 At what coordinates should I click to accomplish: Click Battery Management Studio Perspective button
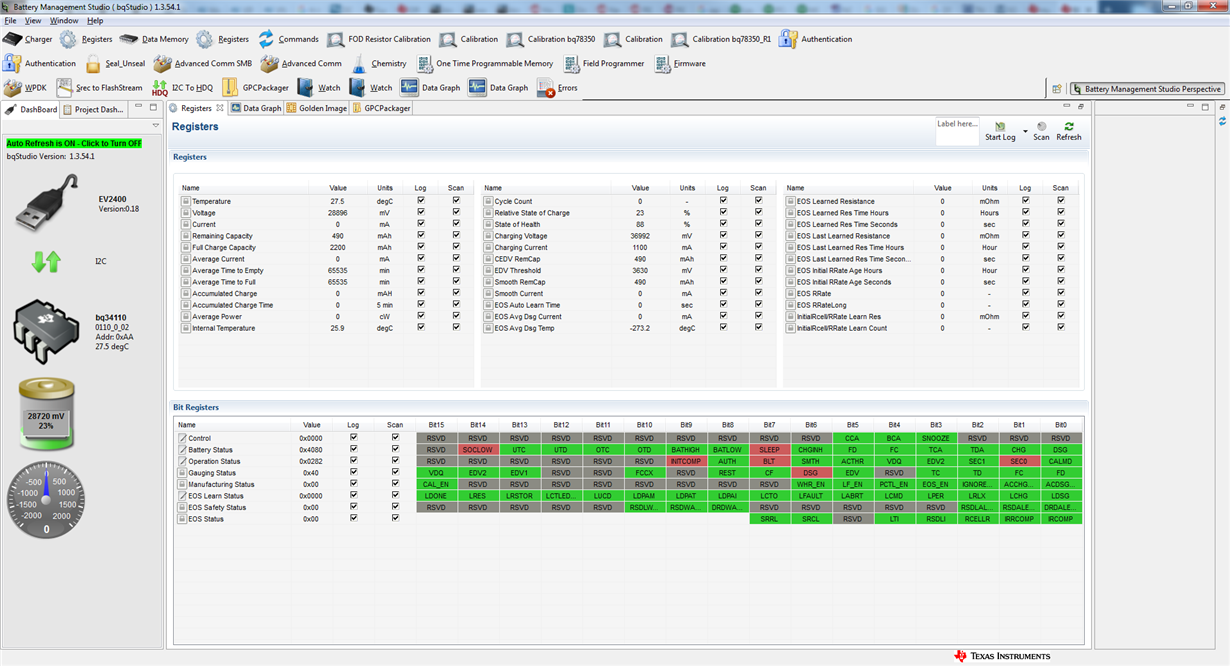(1147, 89)
